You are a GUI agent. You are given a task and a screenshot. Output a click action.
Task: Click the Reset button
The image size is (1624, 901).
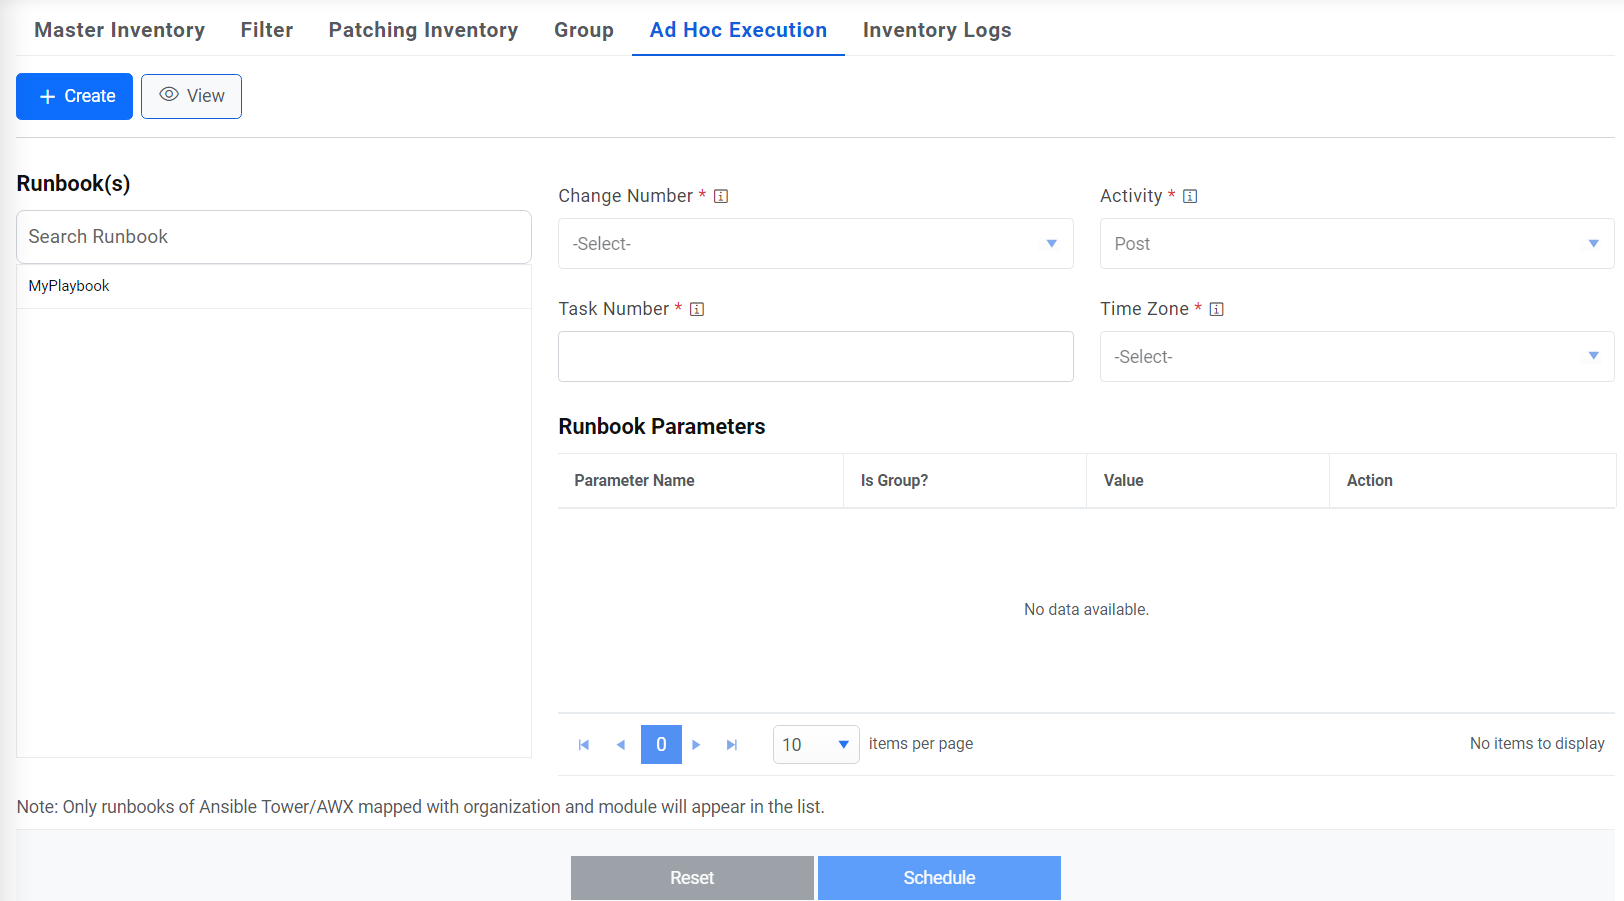(x=692, y=877)
